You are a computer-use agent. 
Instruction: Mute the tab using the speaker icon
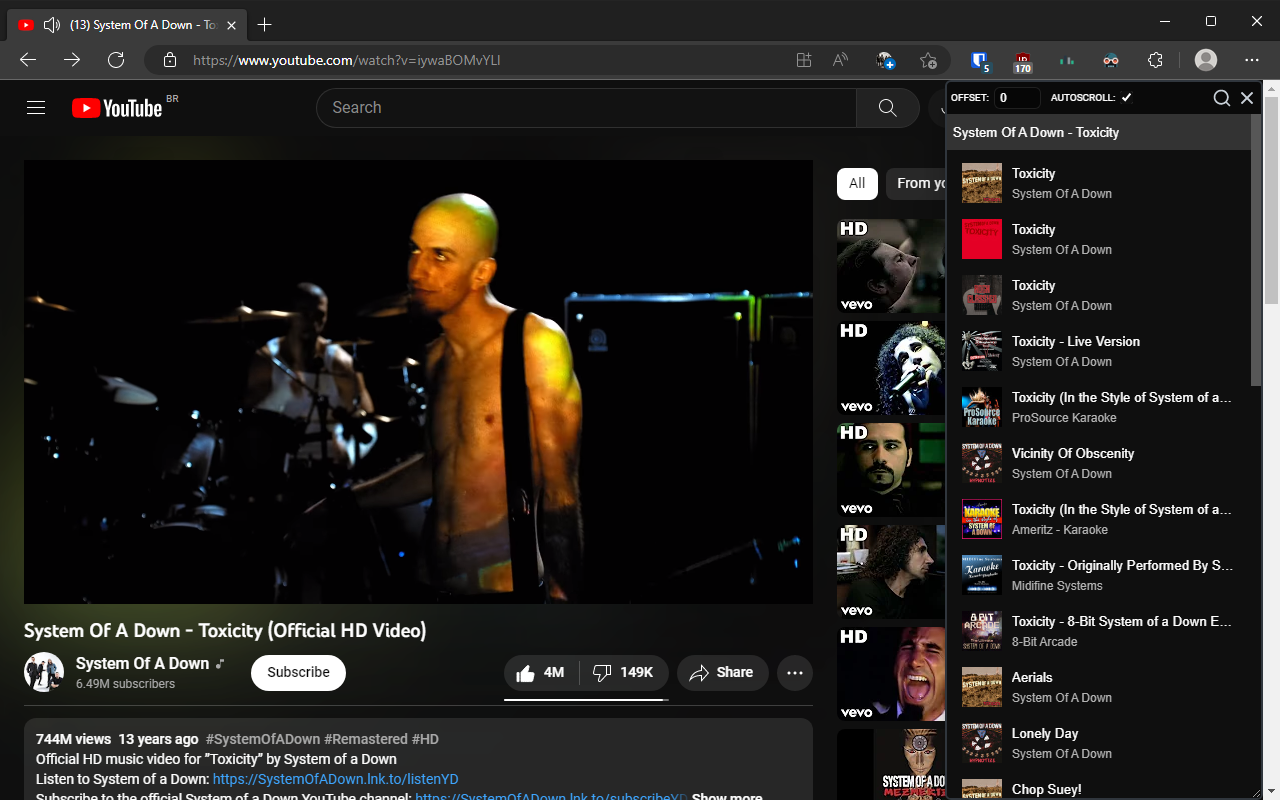point(52,25)
